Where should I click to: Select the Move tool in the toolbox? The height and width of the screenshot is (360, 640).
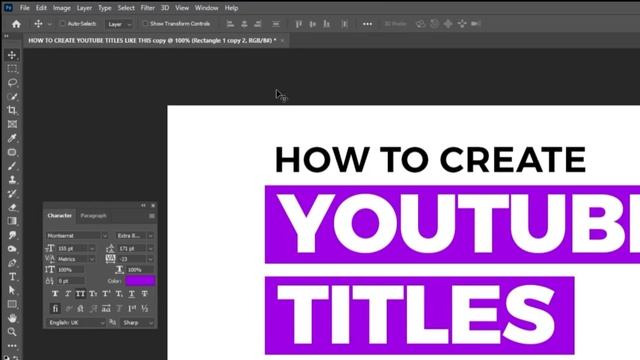coord(12,55)
